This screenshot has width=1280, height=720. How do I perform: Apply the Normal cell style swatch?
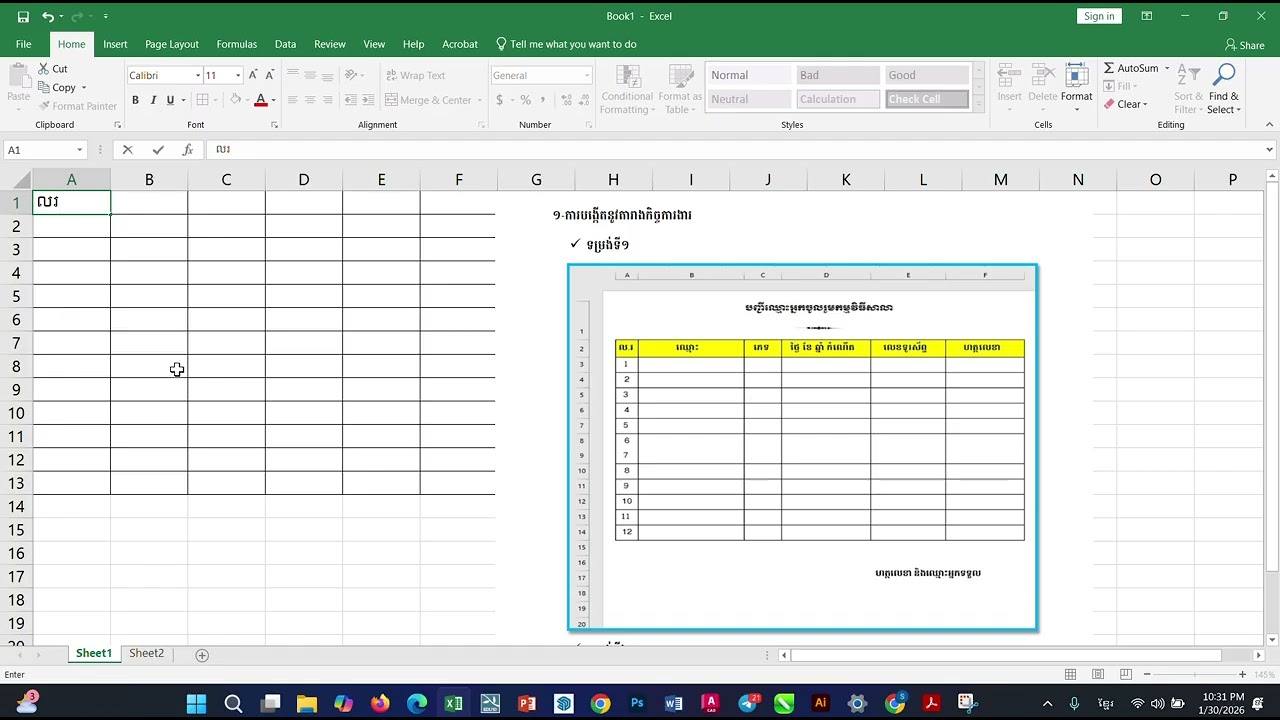click(750, 75)
